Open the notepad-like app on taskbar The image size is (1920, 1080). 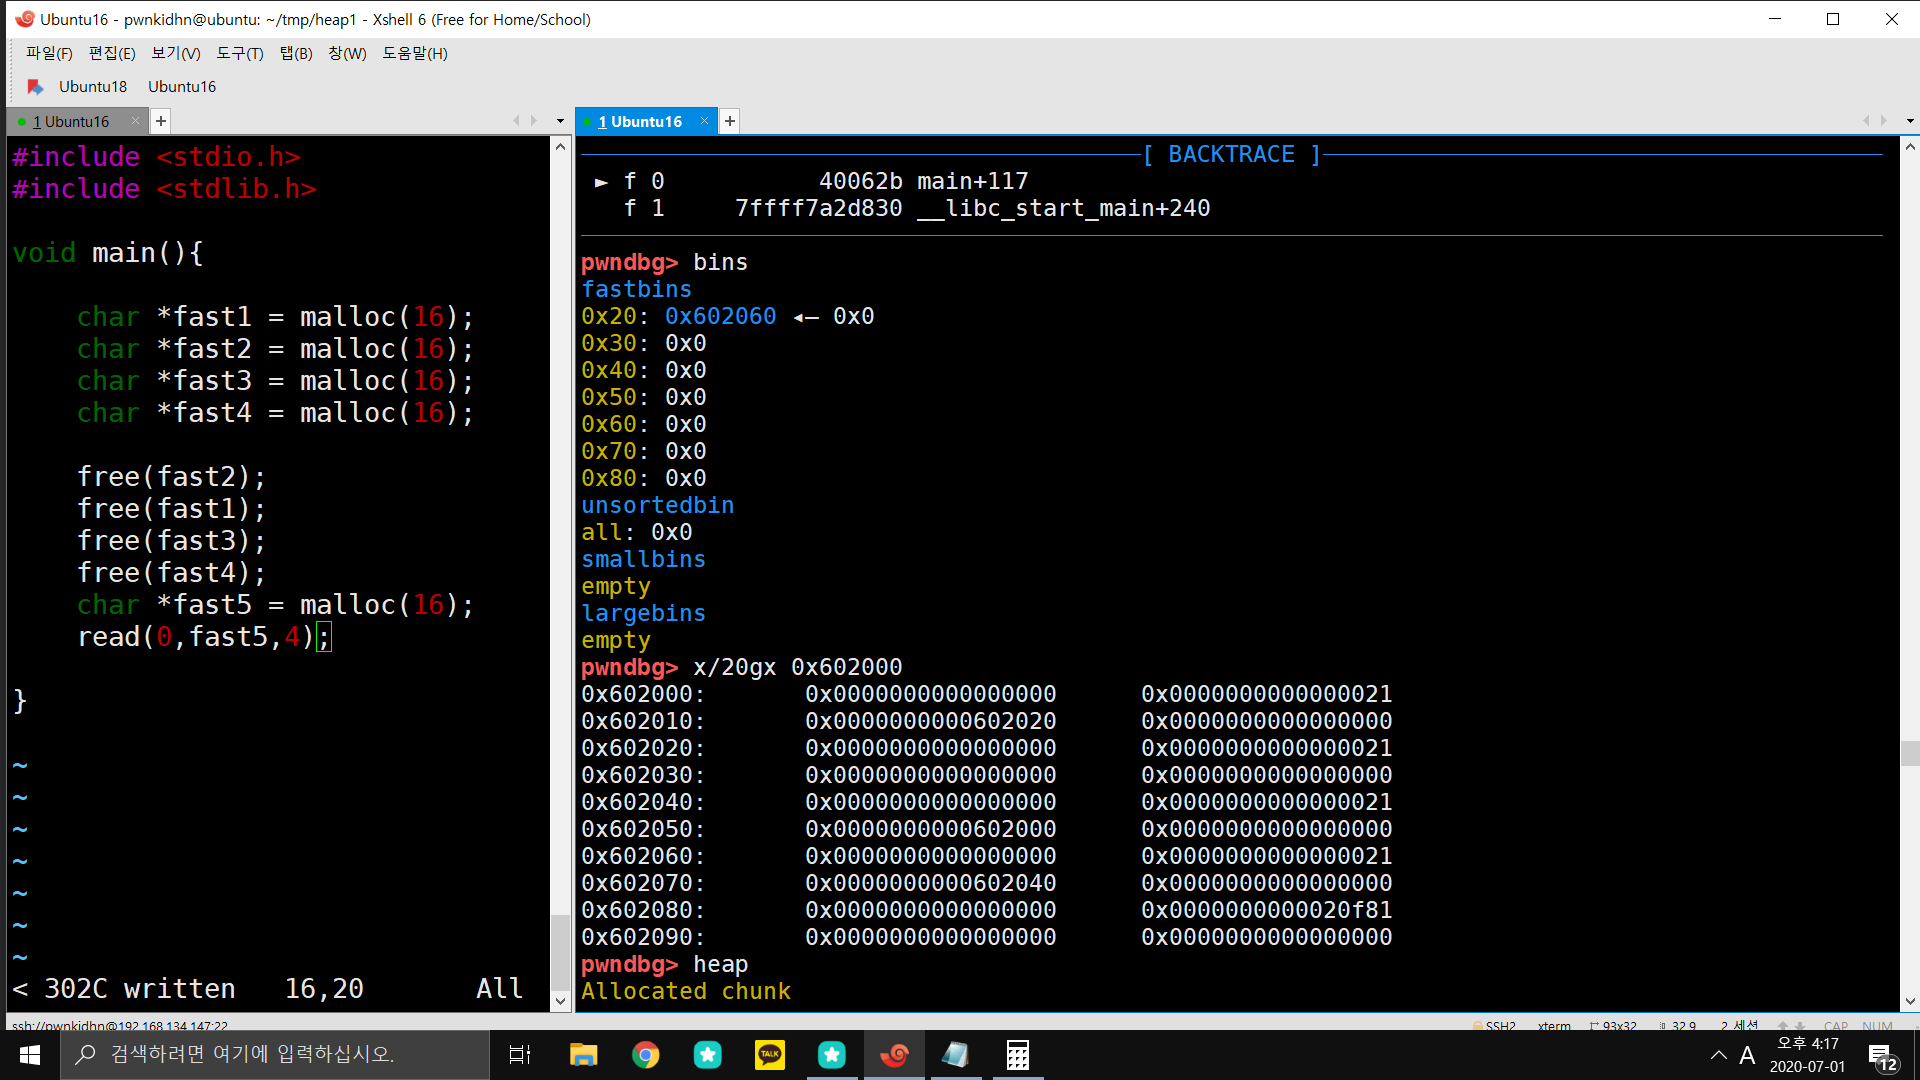pyautogui.click(x=955, y=1055)
